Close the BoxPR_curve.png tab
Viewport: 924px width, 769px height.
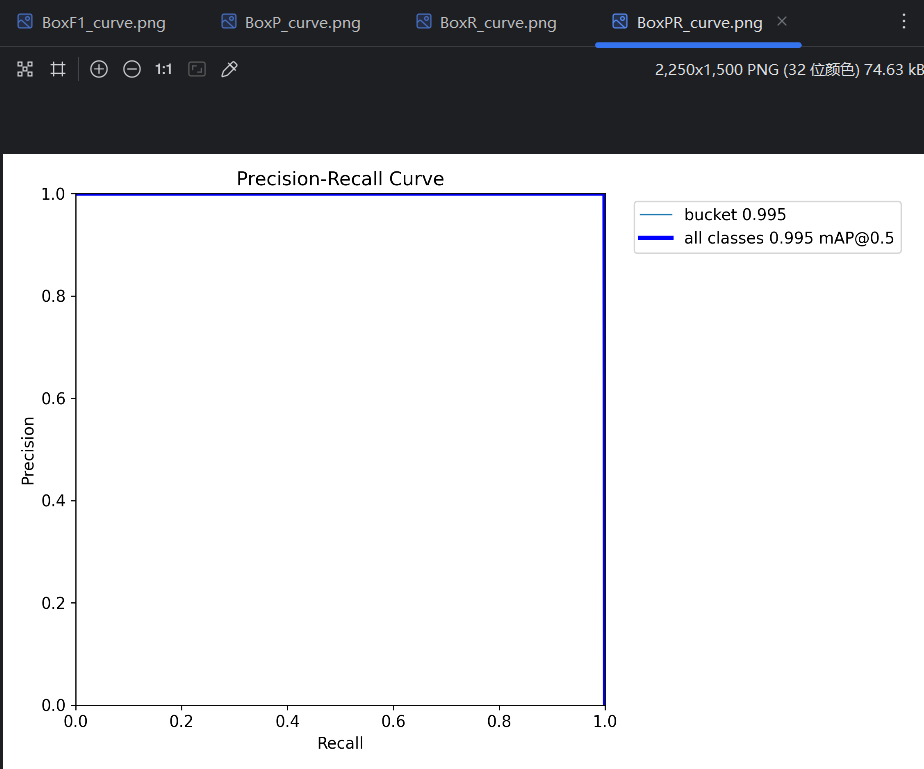(x=782, y=21)
